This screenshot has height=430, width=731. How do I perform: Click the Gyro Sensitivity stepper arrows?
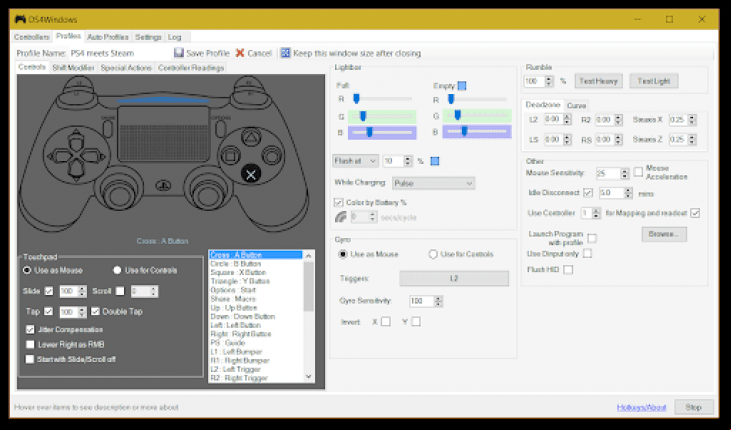coord(438,301)
